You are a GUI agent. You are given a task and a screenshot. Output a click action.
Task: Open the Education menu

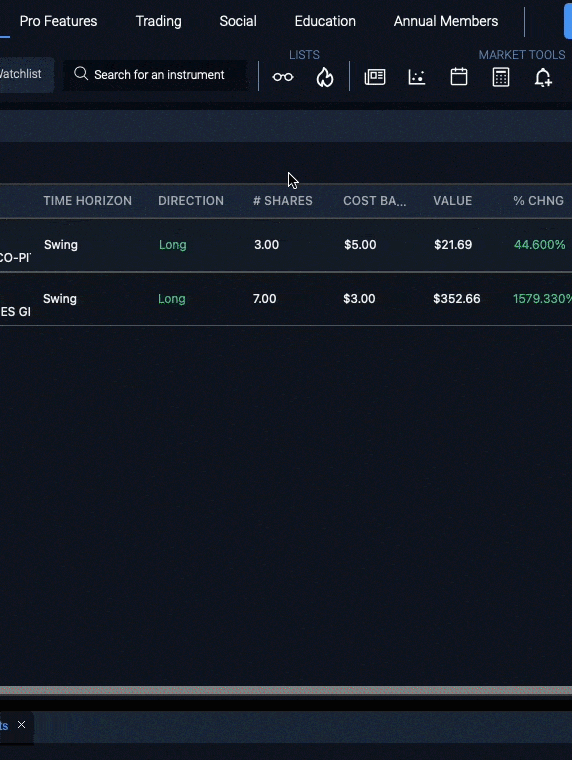tap(325, 21)
